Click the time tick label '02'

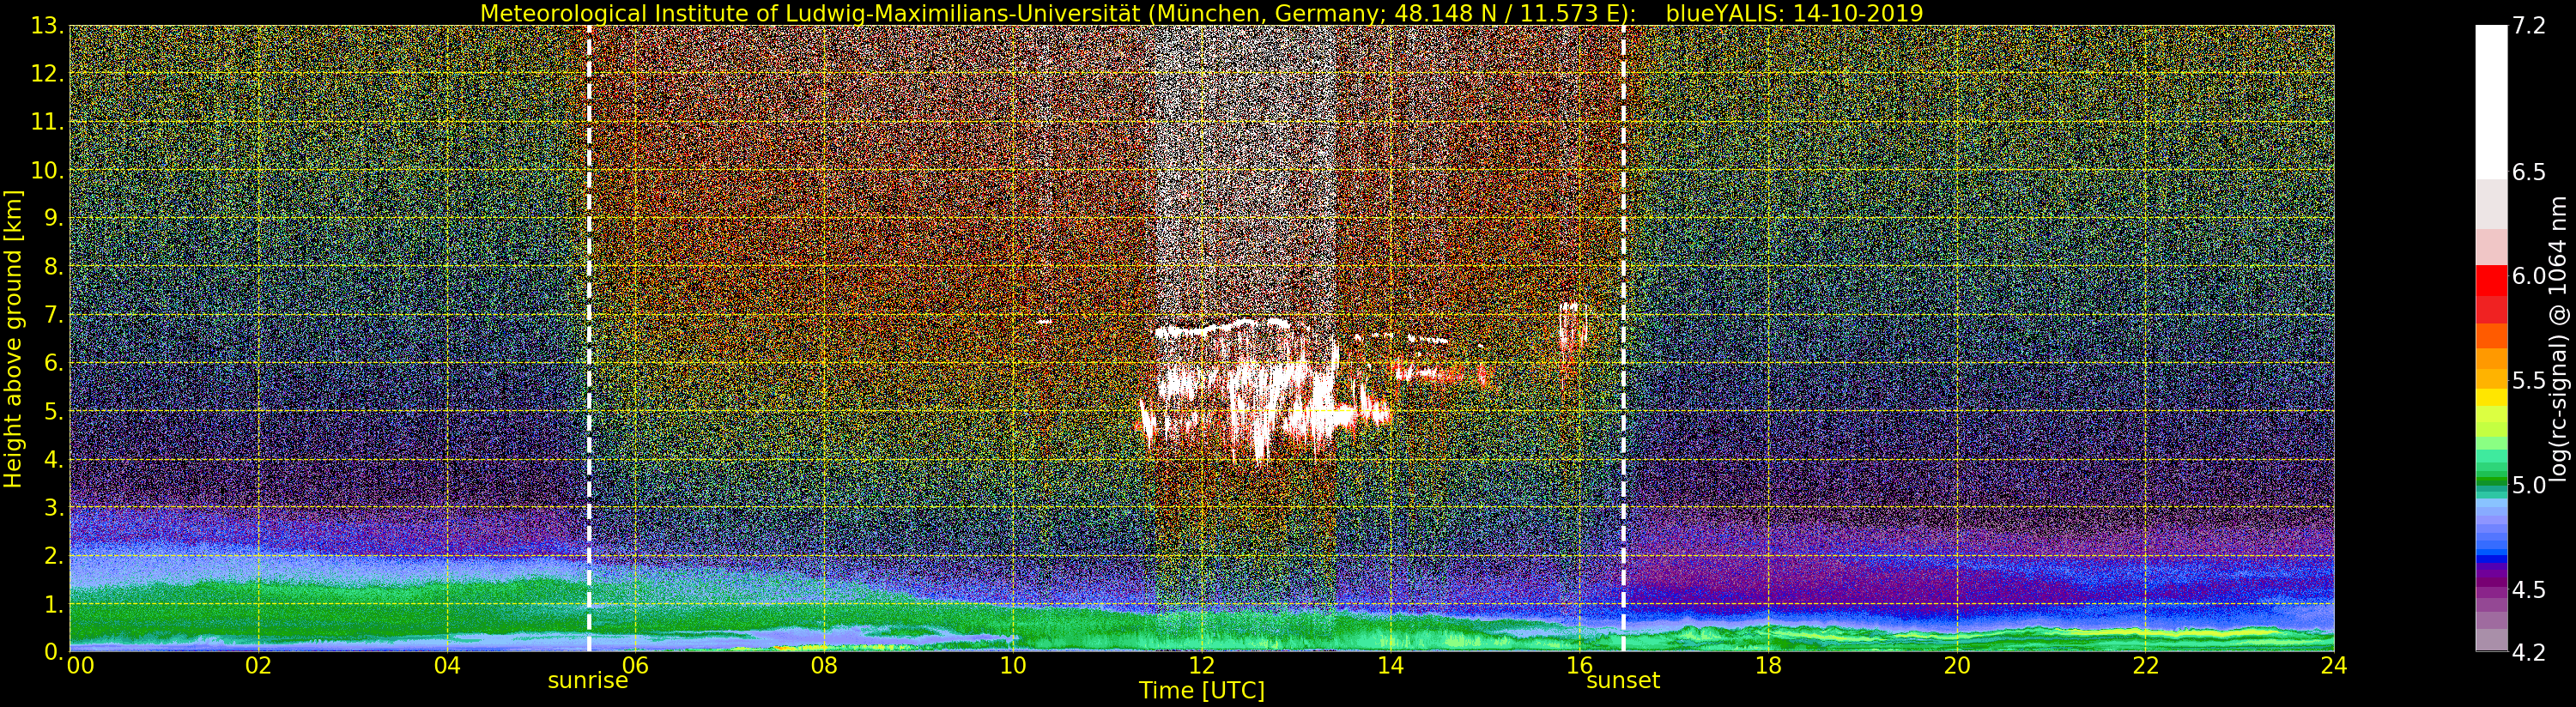(258, 666)
